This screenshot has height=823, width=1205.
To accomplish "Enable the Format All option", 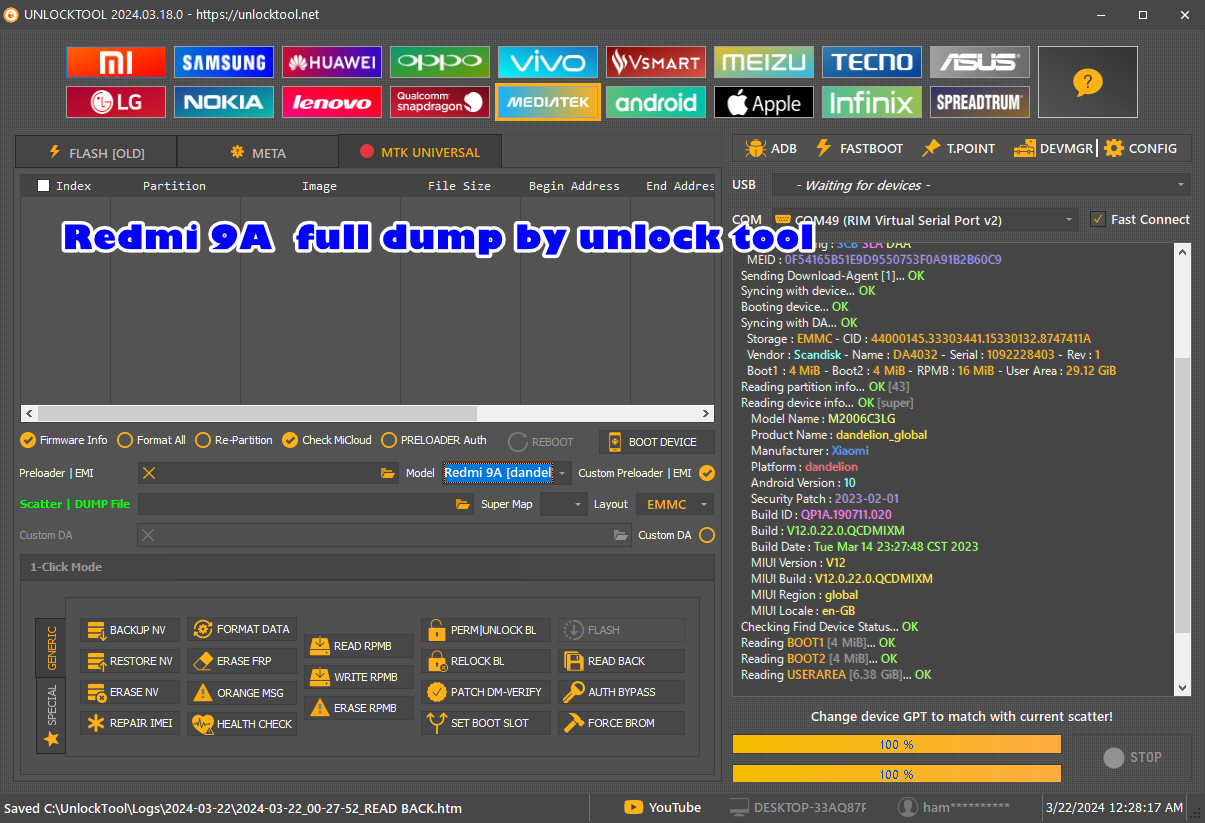I will [x=152, y=440].
